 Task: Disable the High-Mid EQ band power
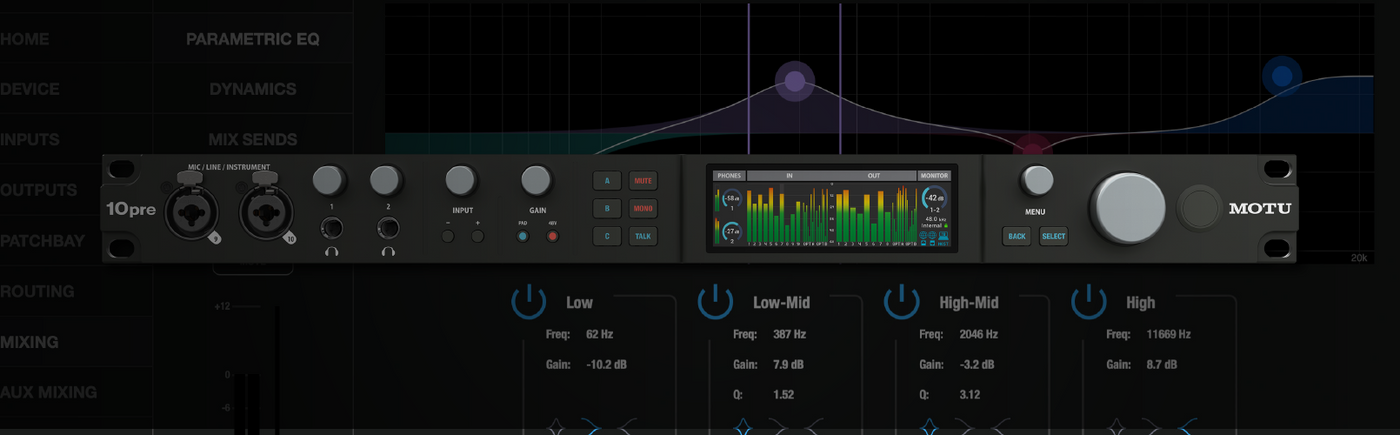[x=902, y=301]
